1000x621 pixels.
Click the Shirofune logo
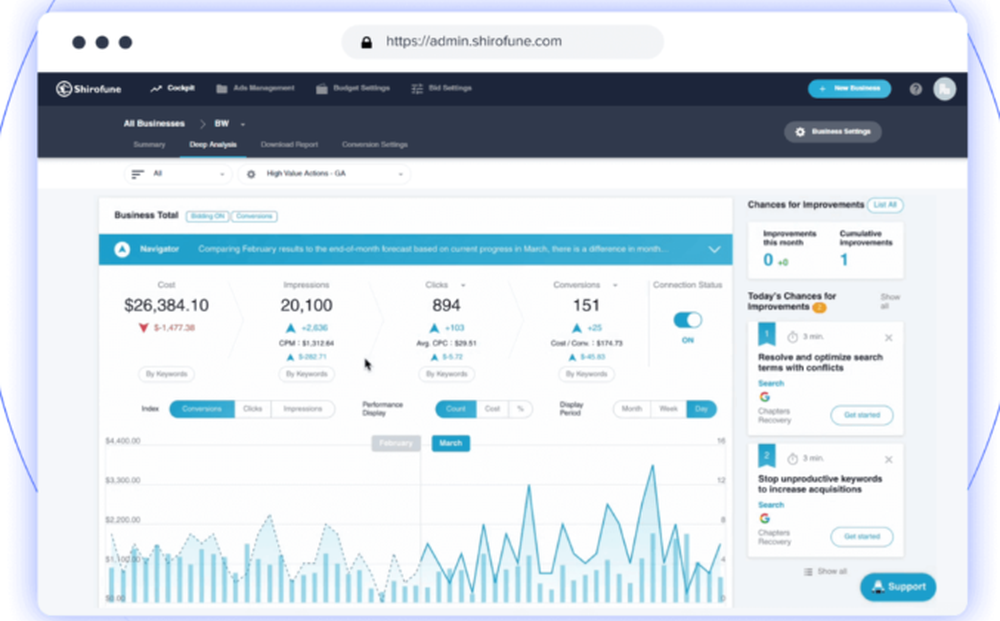pos(89,89)
